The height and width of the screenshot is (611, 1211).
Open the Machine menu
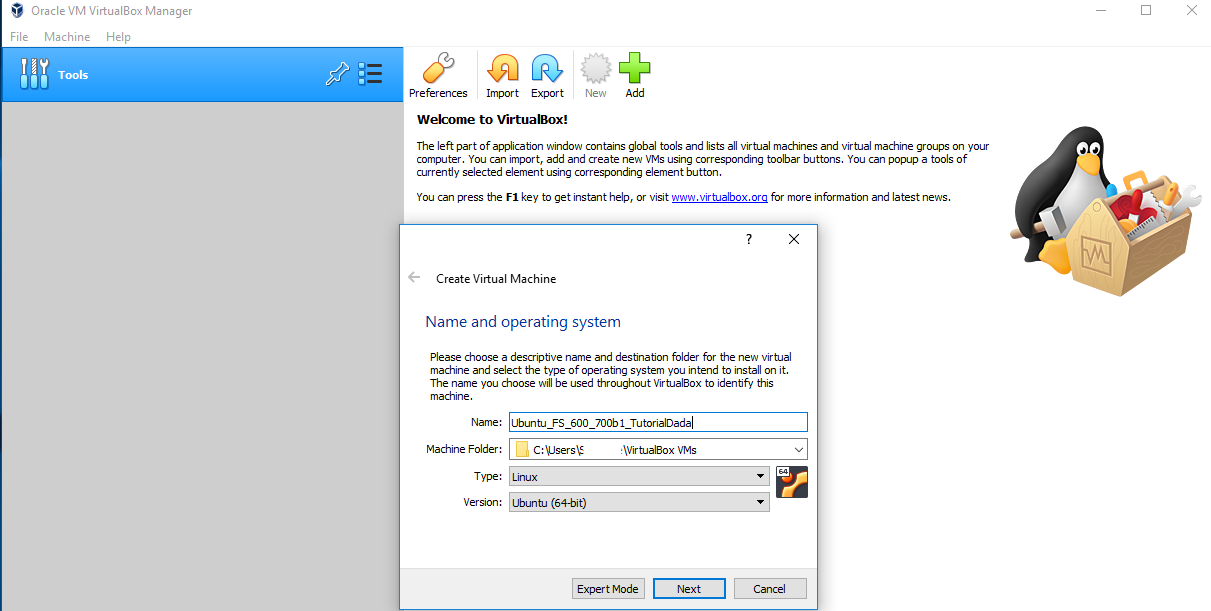(x=67, y=37)
